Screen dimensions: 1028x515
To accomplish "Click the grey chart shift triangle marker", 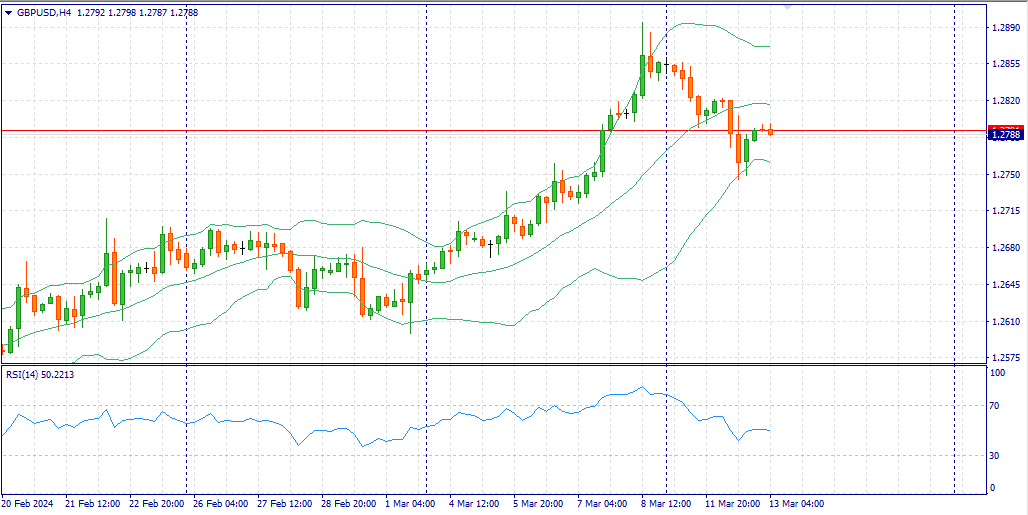I will click(786, 6).
